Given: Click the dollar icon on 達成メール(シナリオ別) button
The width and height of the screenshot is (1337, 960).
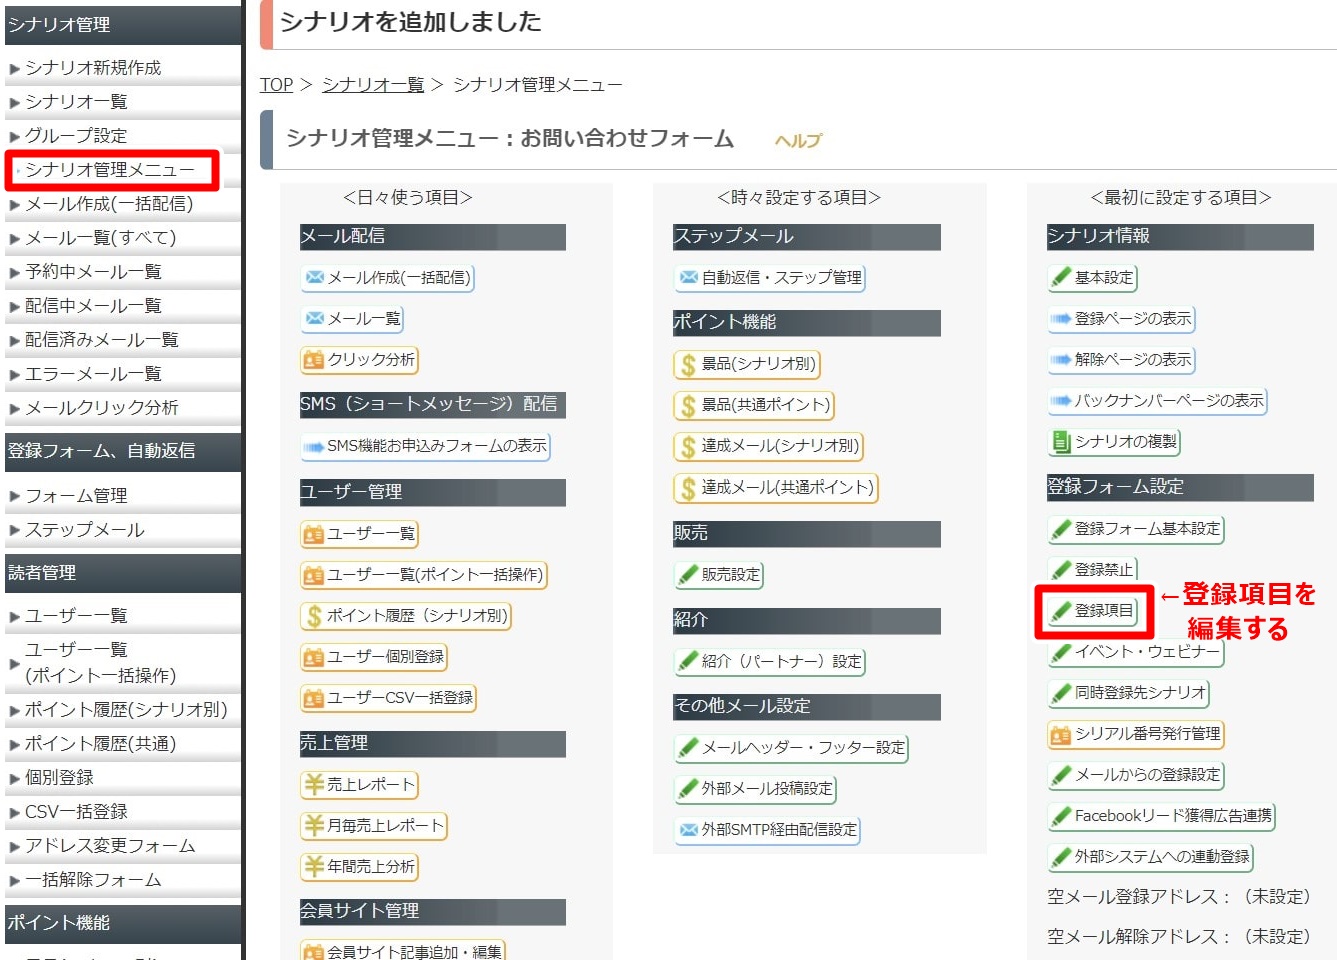Looking at the screenshot, I should click(x=688, y=446).
